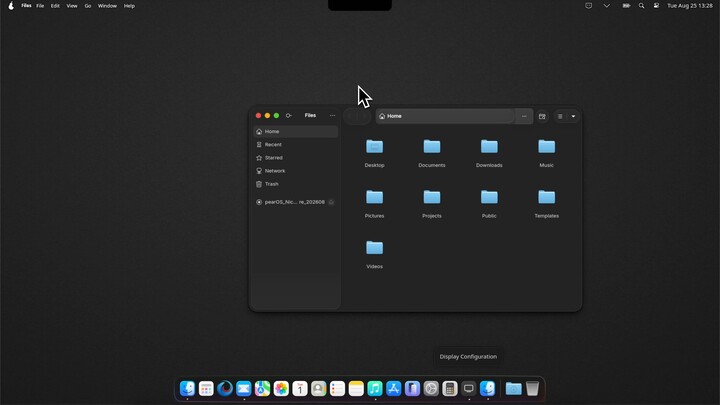This screenshot has width=720, height=405.
Task: Open the Templates folder
Action: [x=546, y=203]
